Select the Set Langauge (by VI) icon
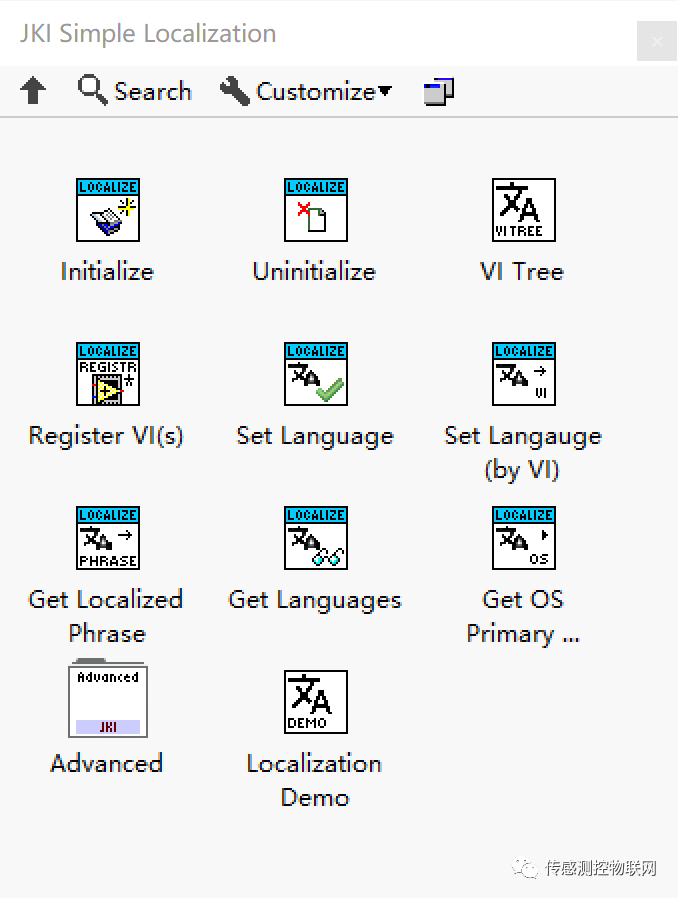The width and height of the screenshot is (678, 898). (x=523, y=374)
